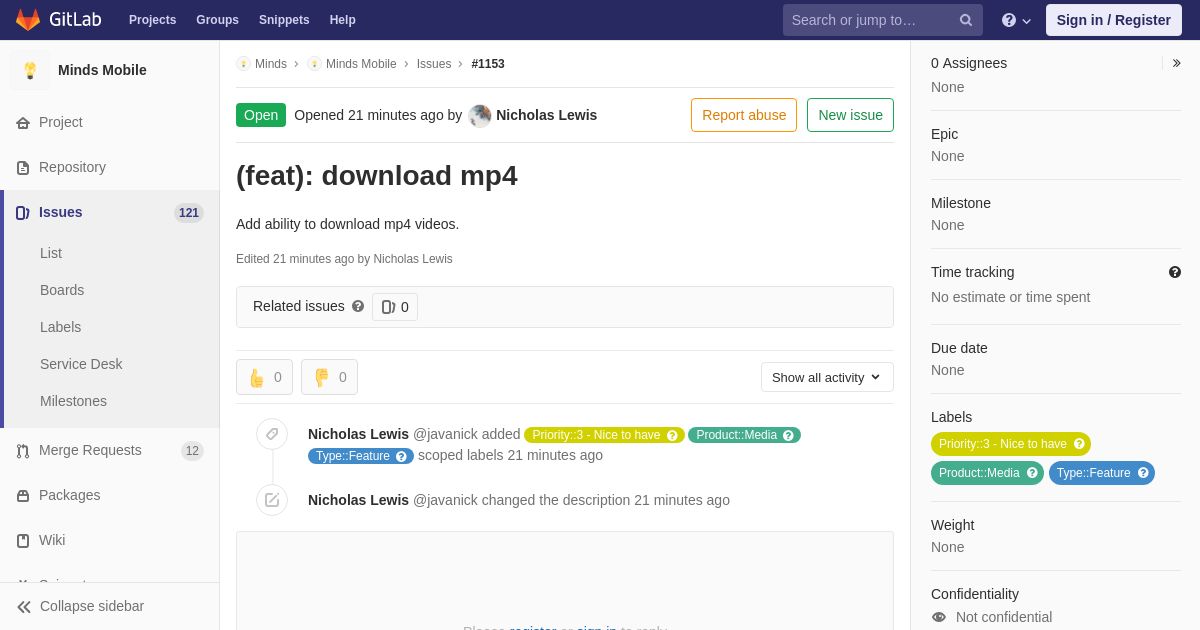The width and height of the screenshot is (1200, 630).
Task: Click the Report abuse button
Action: pyautogui.click(x=744, y=115)
